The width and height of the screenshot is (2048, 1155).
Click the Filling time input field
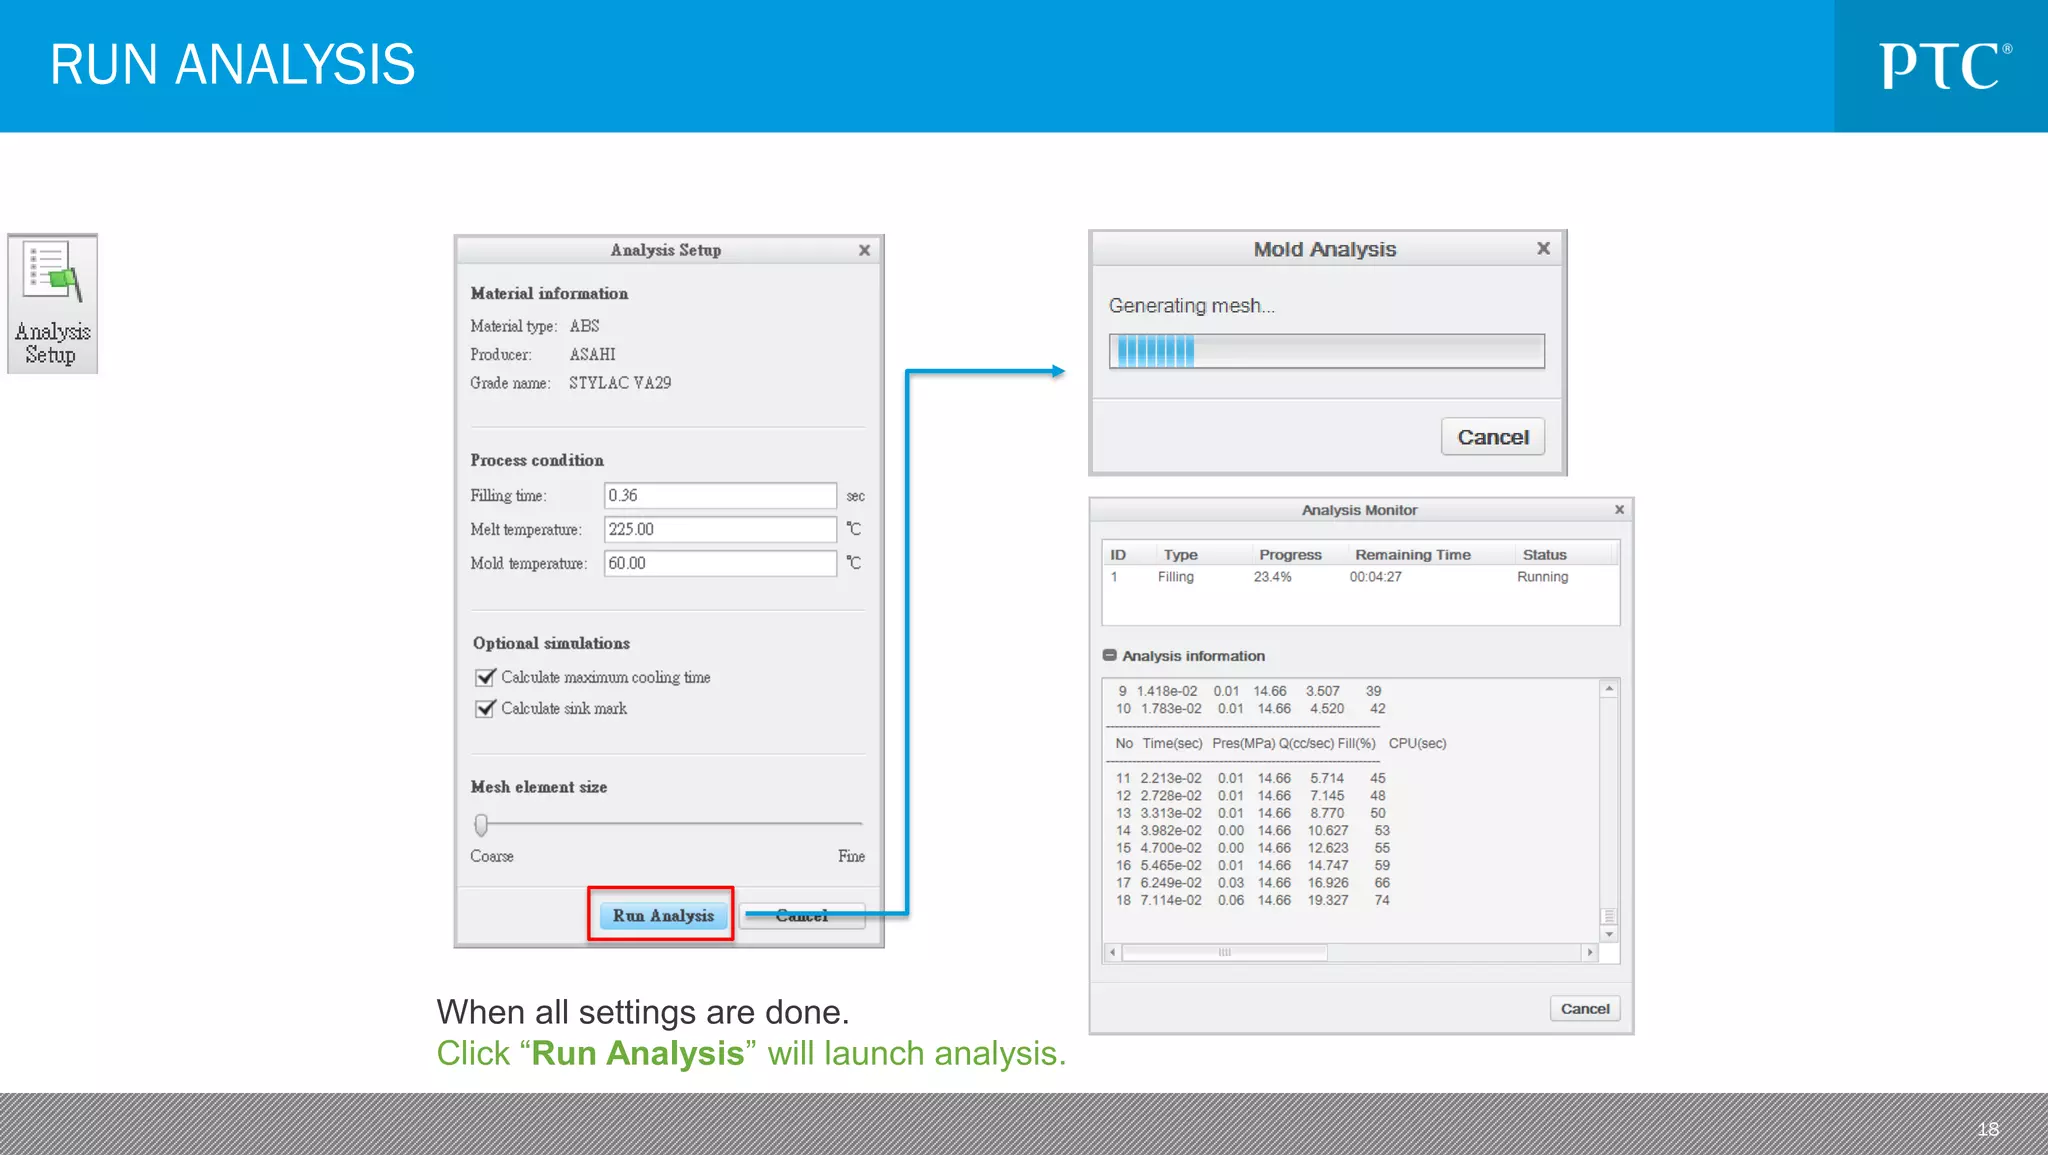point(720,495)
